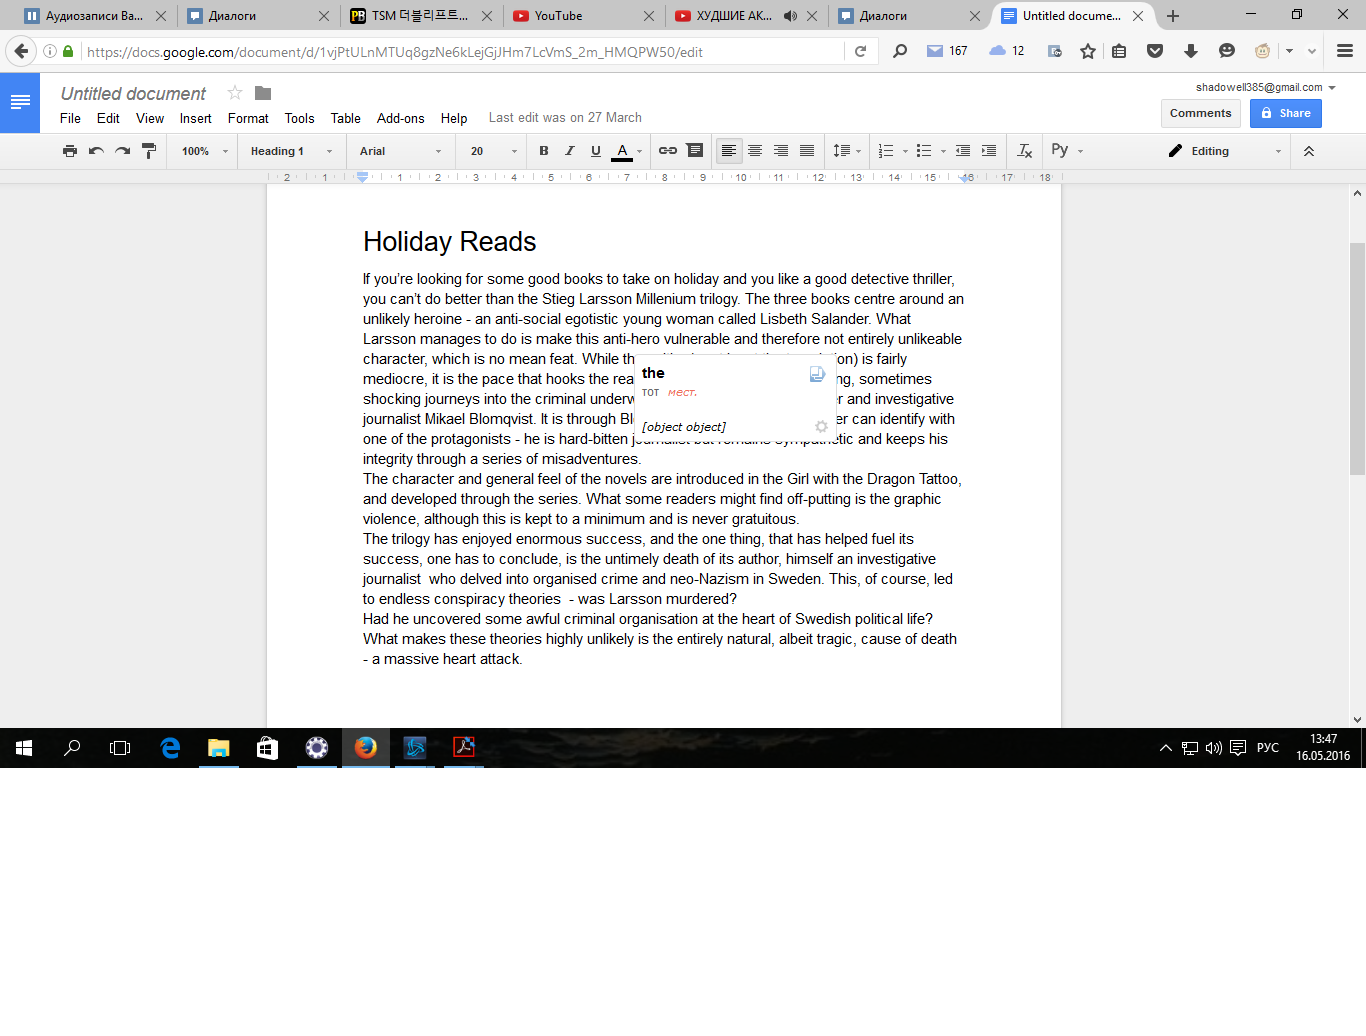
Task: Open the Comments button
Action: coord(1200,113)
